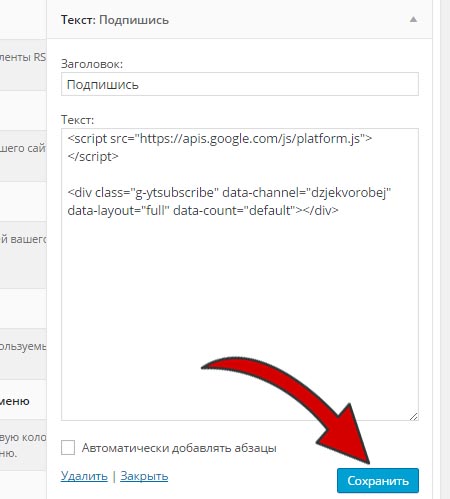Open the partially visible ленты RSS widget
The width and height of the screenshot is (450, 499).
[x=23, y=65]
